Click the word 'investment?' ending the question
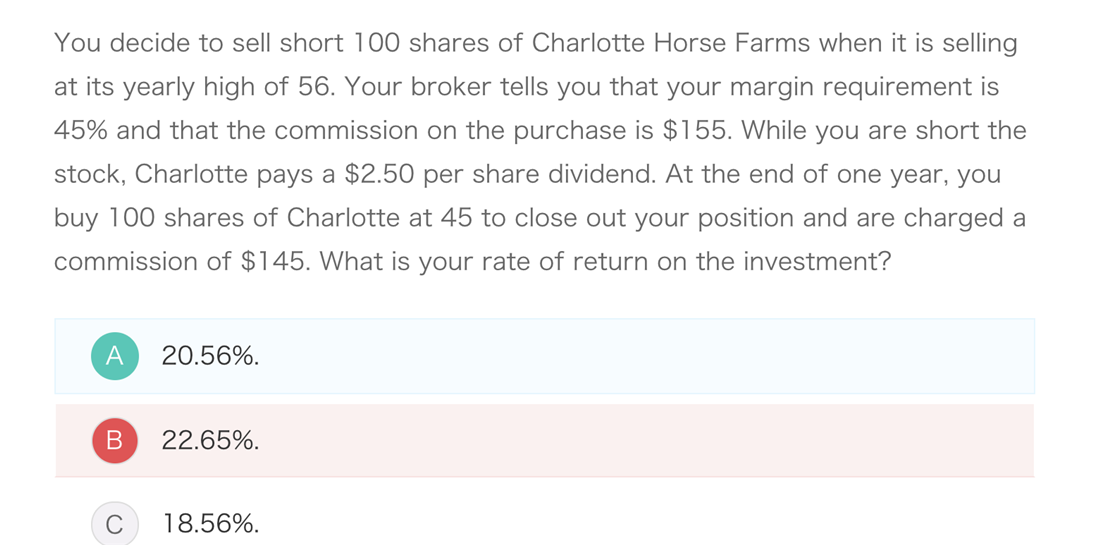This screenshot has height=545, width=1100. pos(816,262)
